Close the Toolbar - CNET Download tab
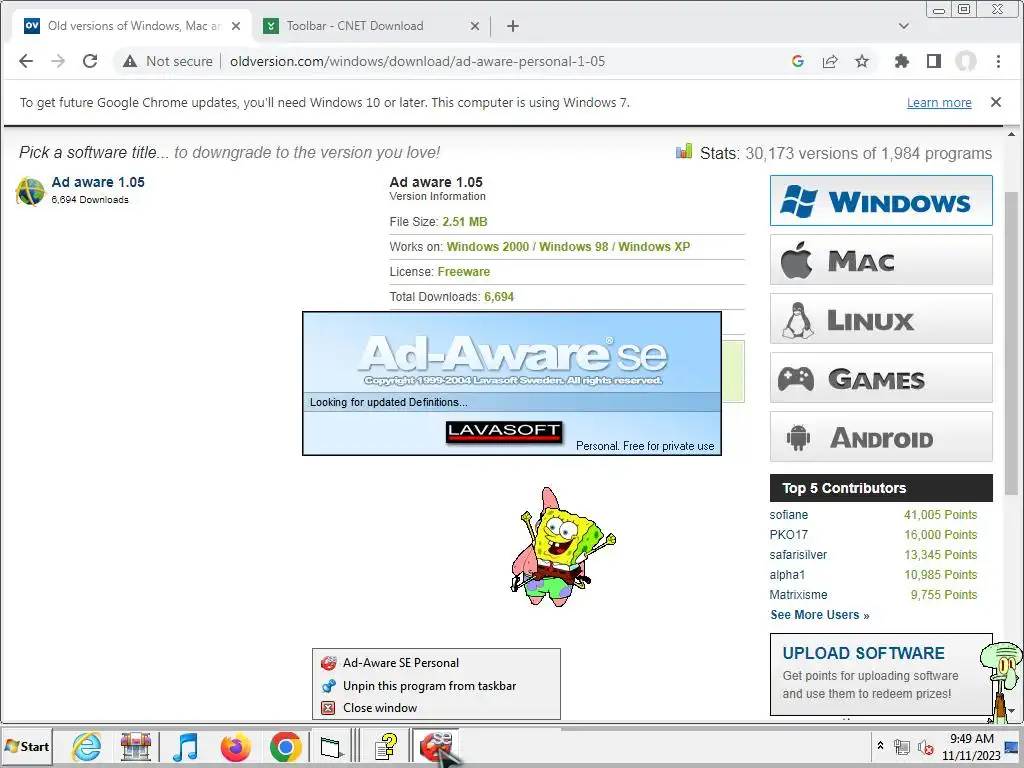 [475, 26]
